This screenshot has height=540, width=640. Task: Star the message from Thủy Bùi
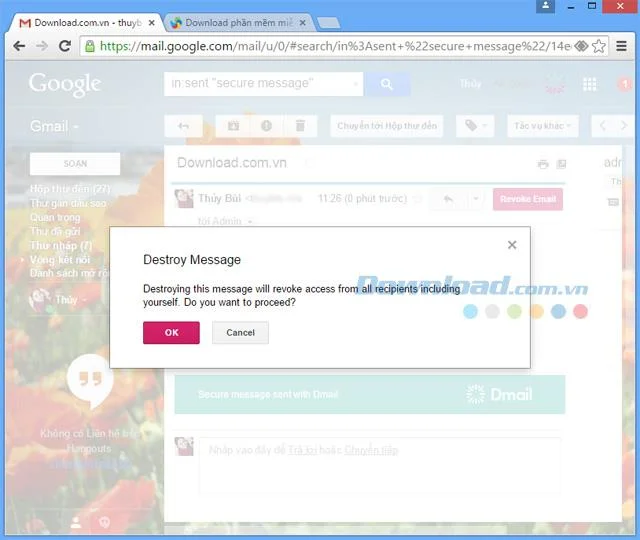coord(417,199)
